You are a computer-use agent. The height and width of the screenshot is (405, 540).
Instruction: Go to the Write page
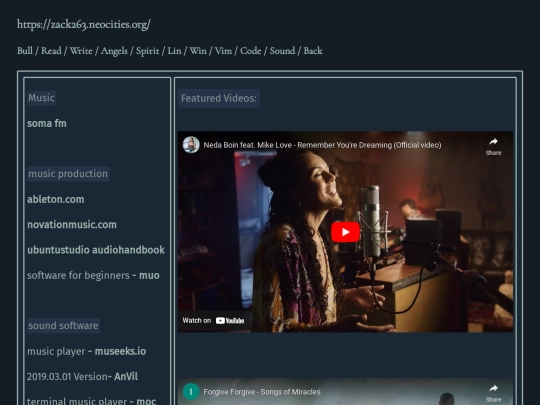81,51
